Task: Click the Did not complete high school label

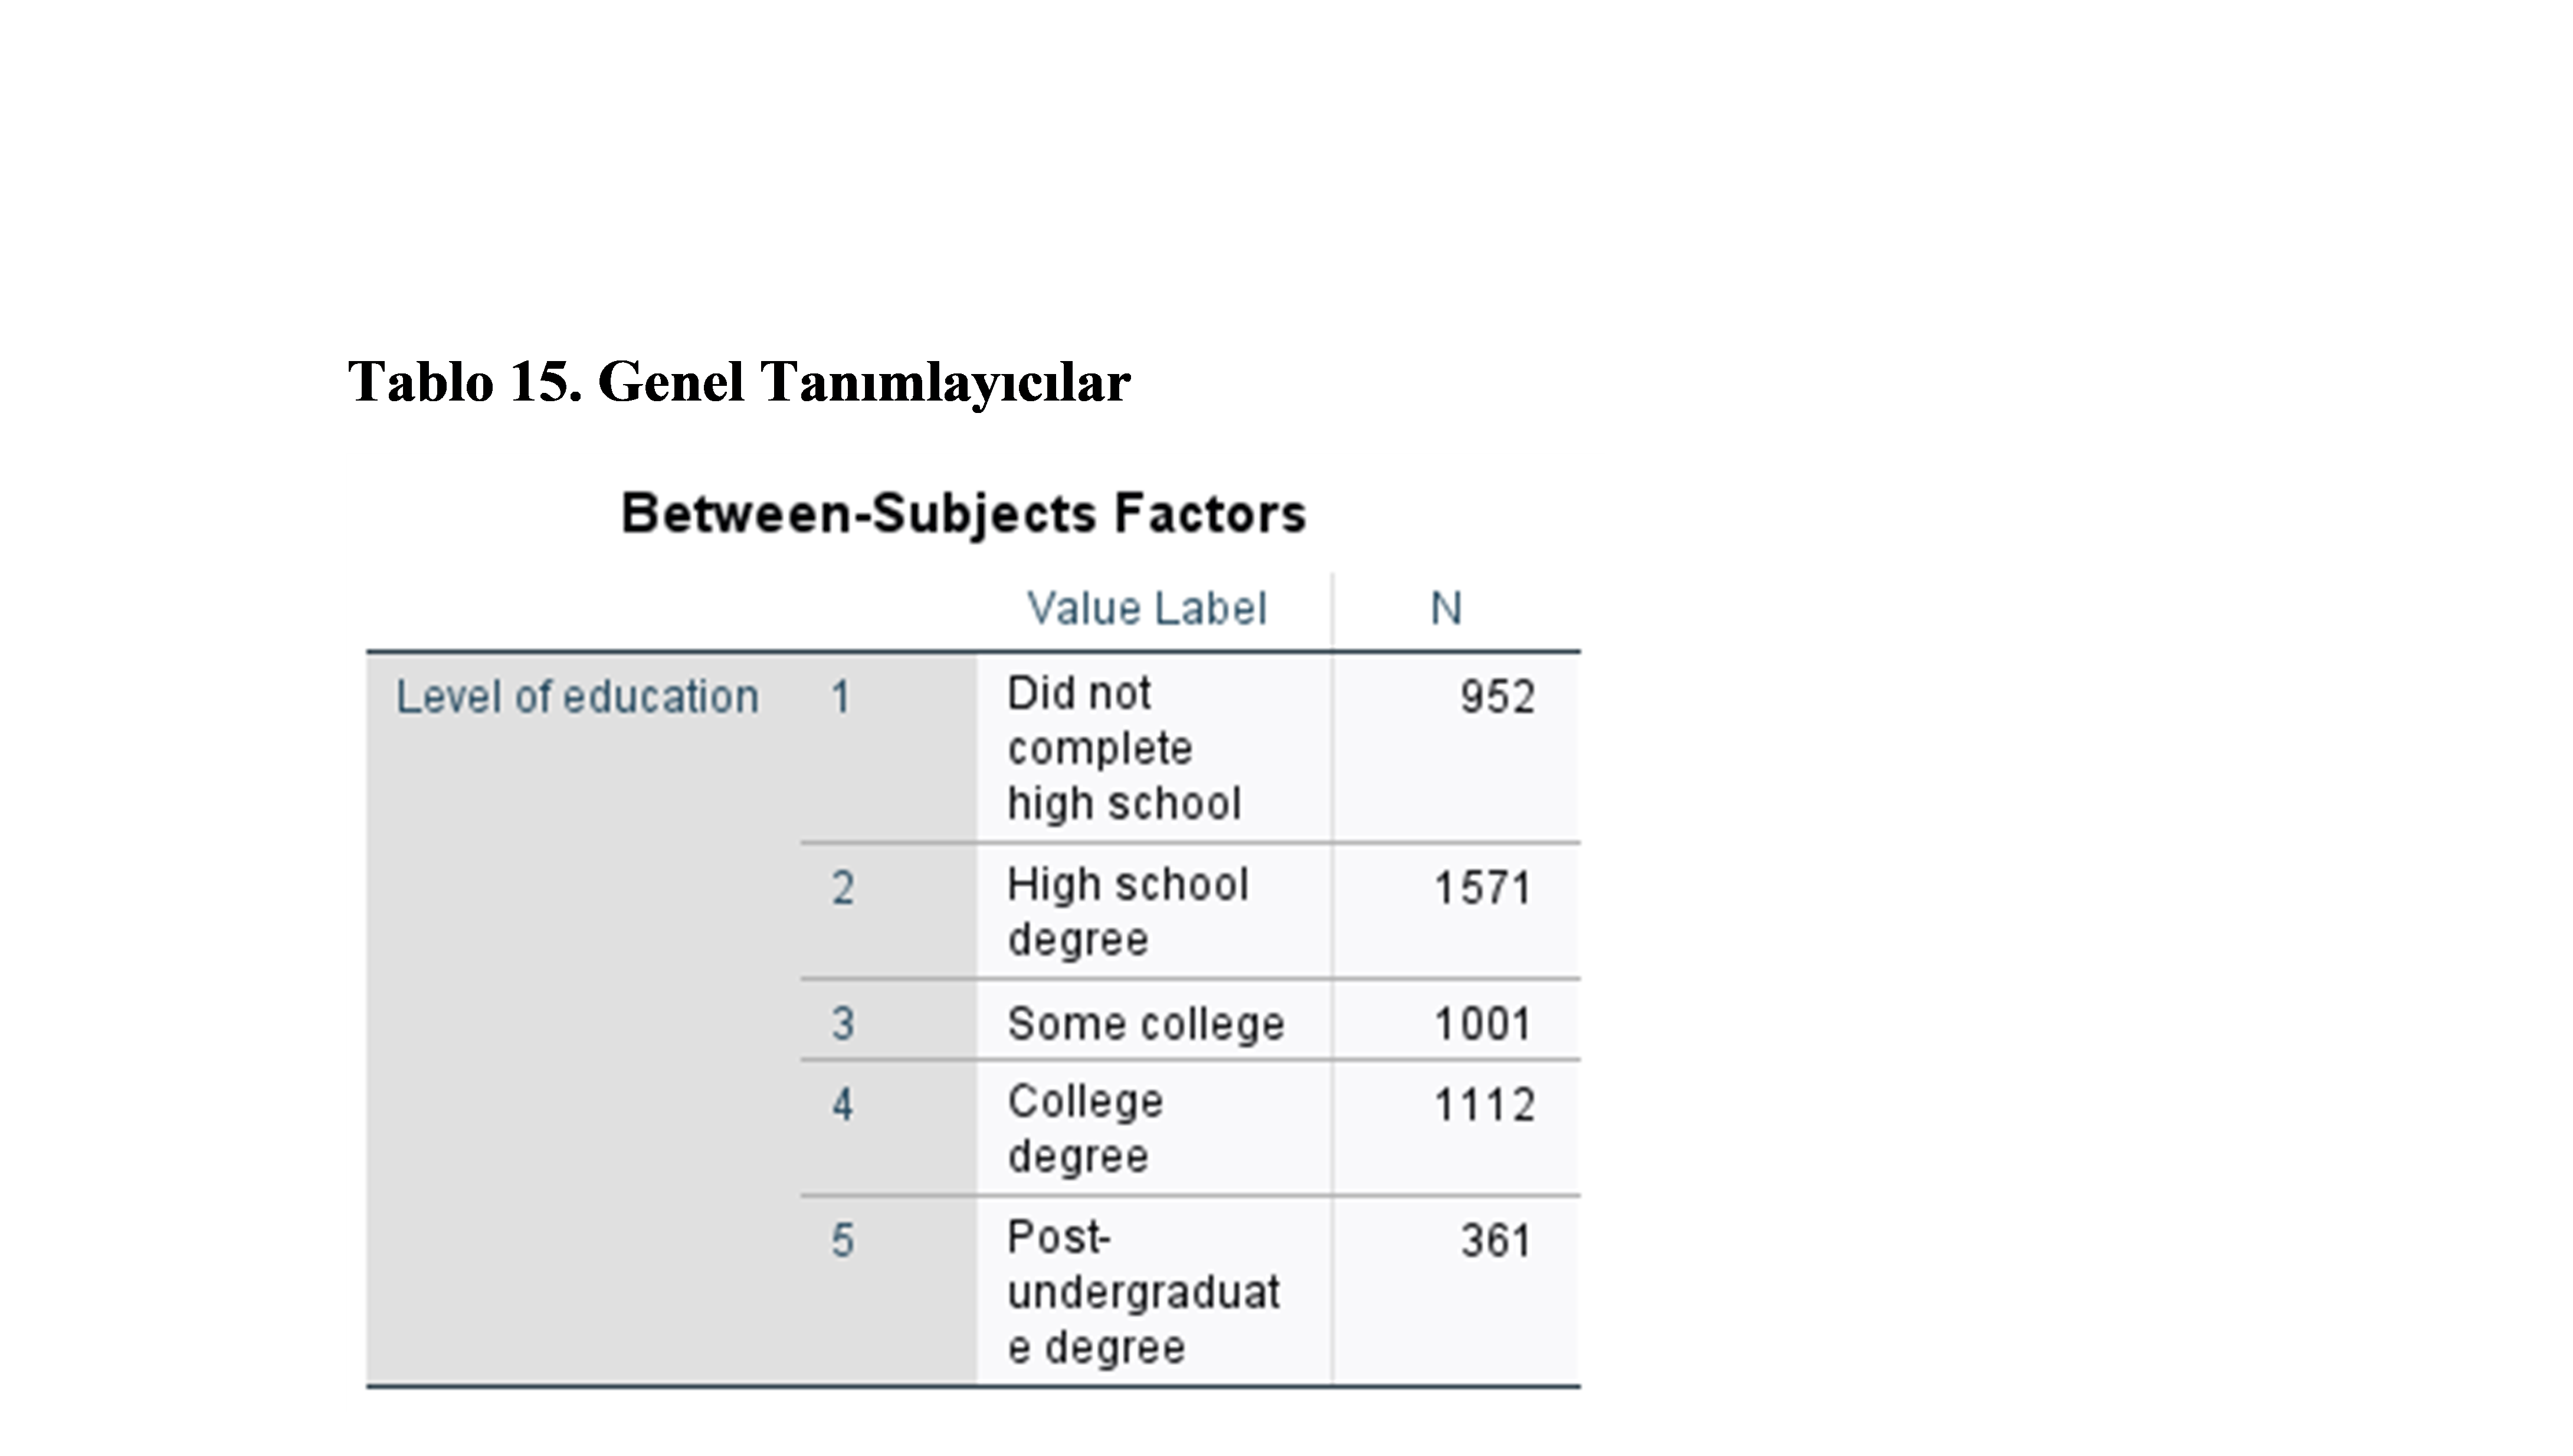Action: coord(1124,748)
